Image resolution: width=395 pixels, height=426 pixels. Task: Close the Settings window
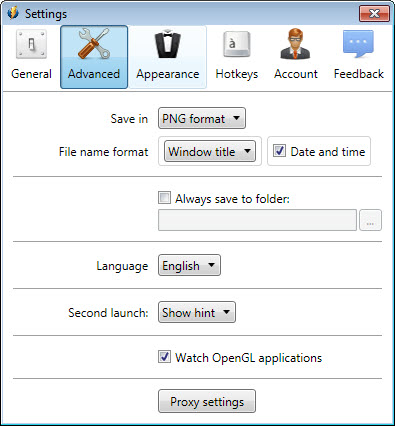(x=374, y=13)
